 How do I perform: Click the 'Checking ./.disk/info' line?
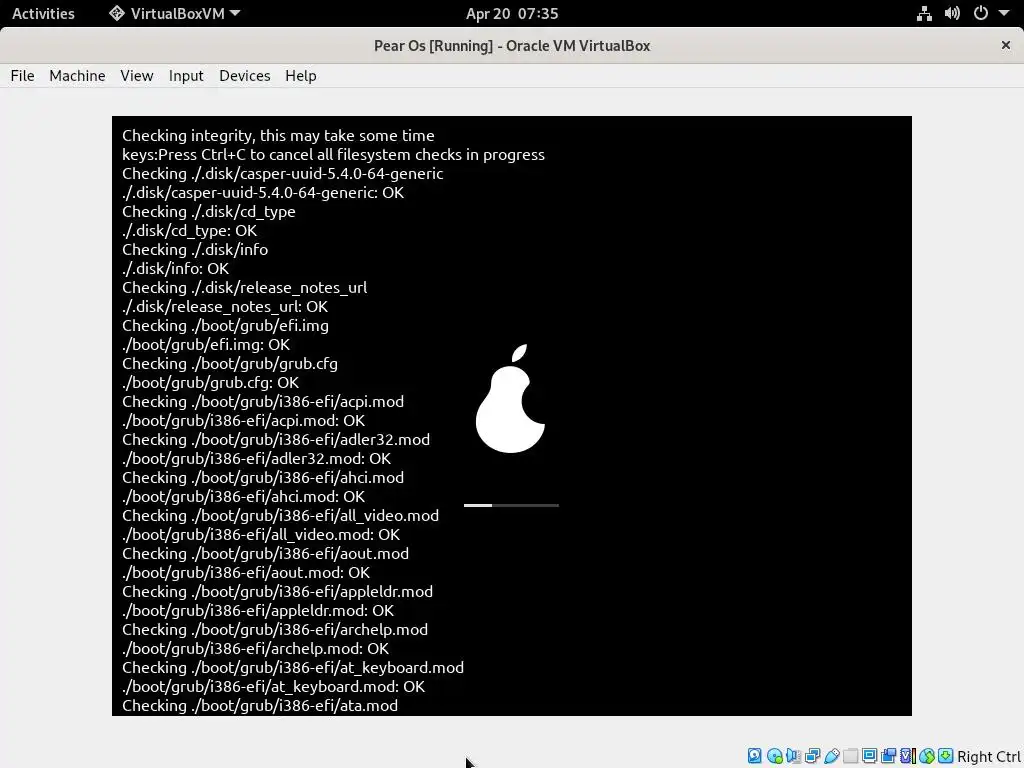click(x=195, y=249)
